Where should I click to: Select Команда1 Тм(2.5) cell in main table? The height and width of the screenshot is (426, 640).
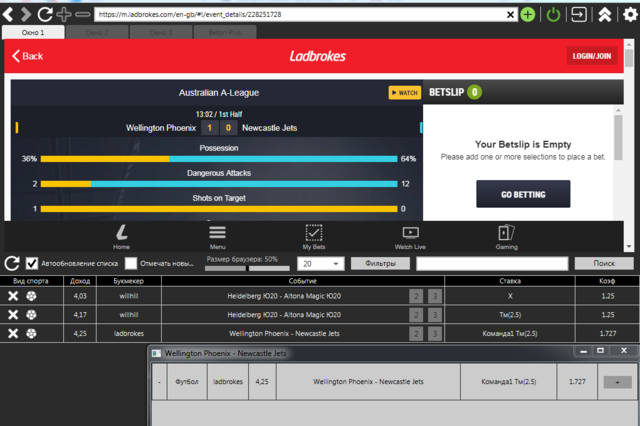pyautogui.click(x=510, y=333)
